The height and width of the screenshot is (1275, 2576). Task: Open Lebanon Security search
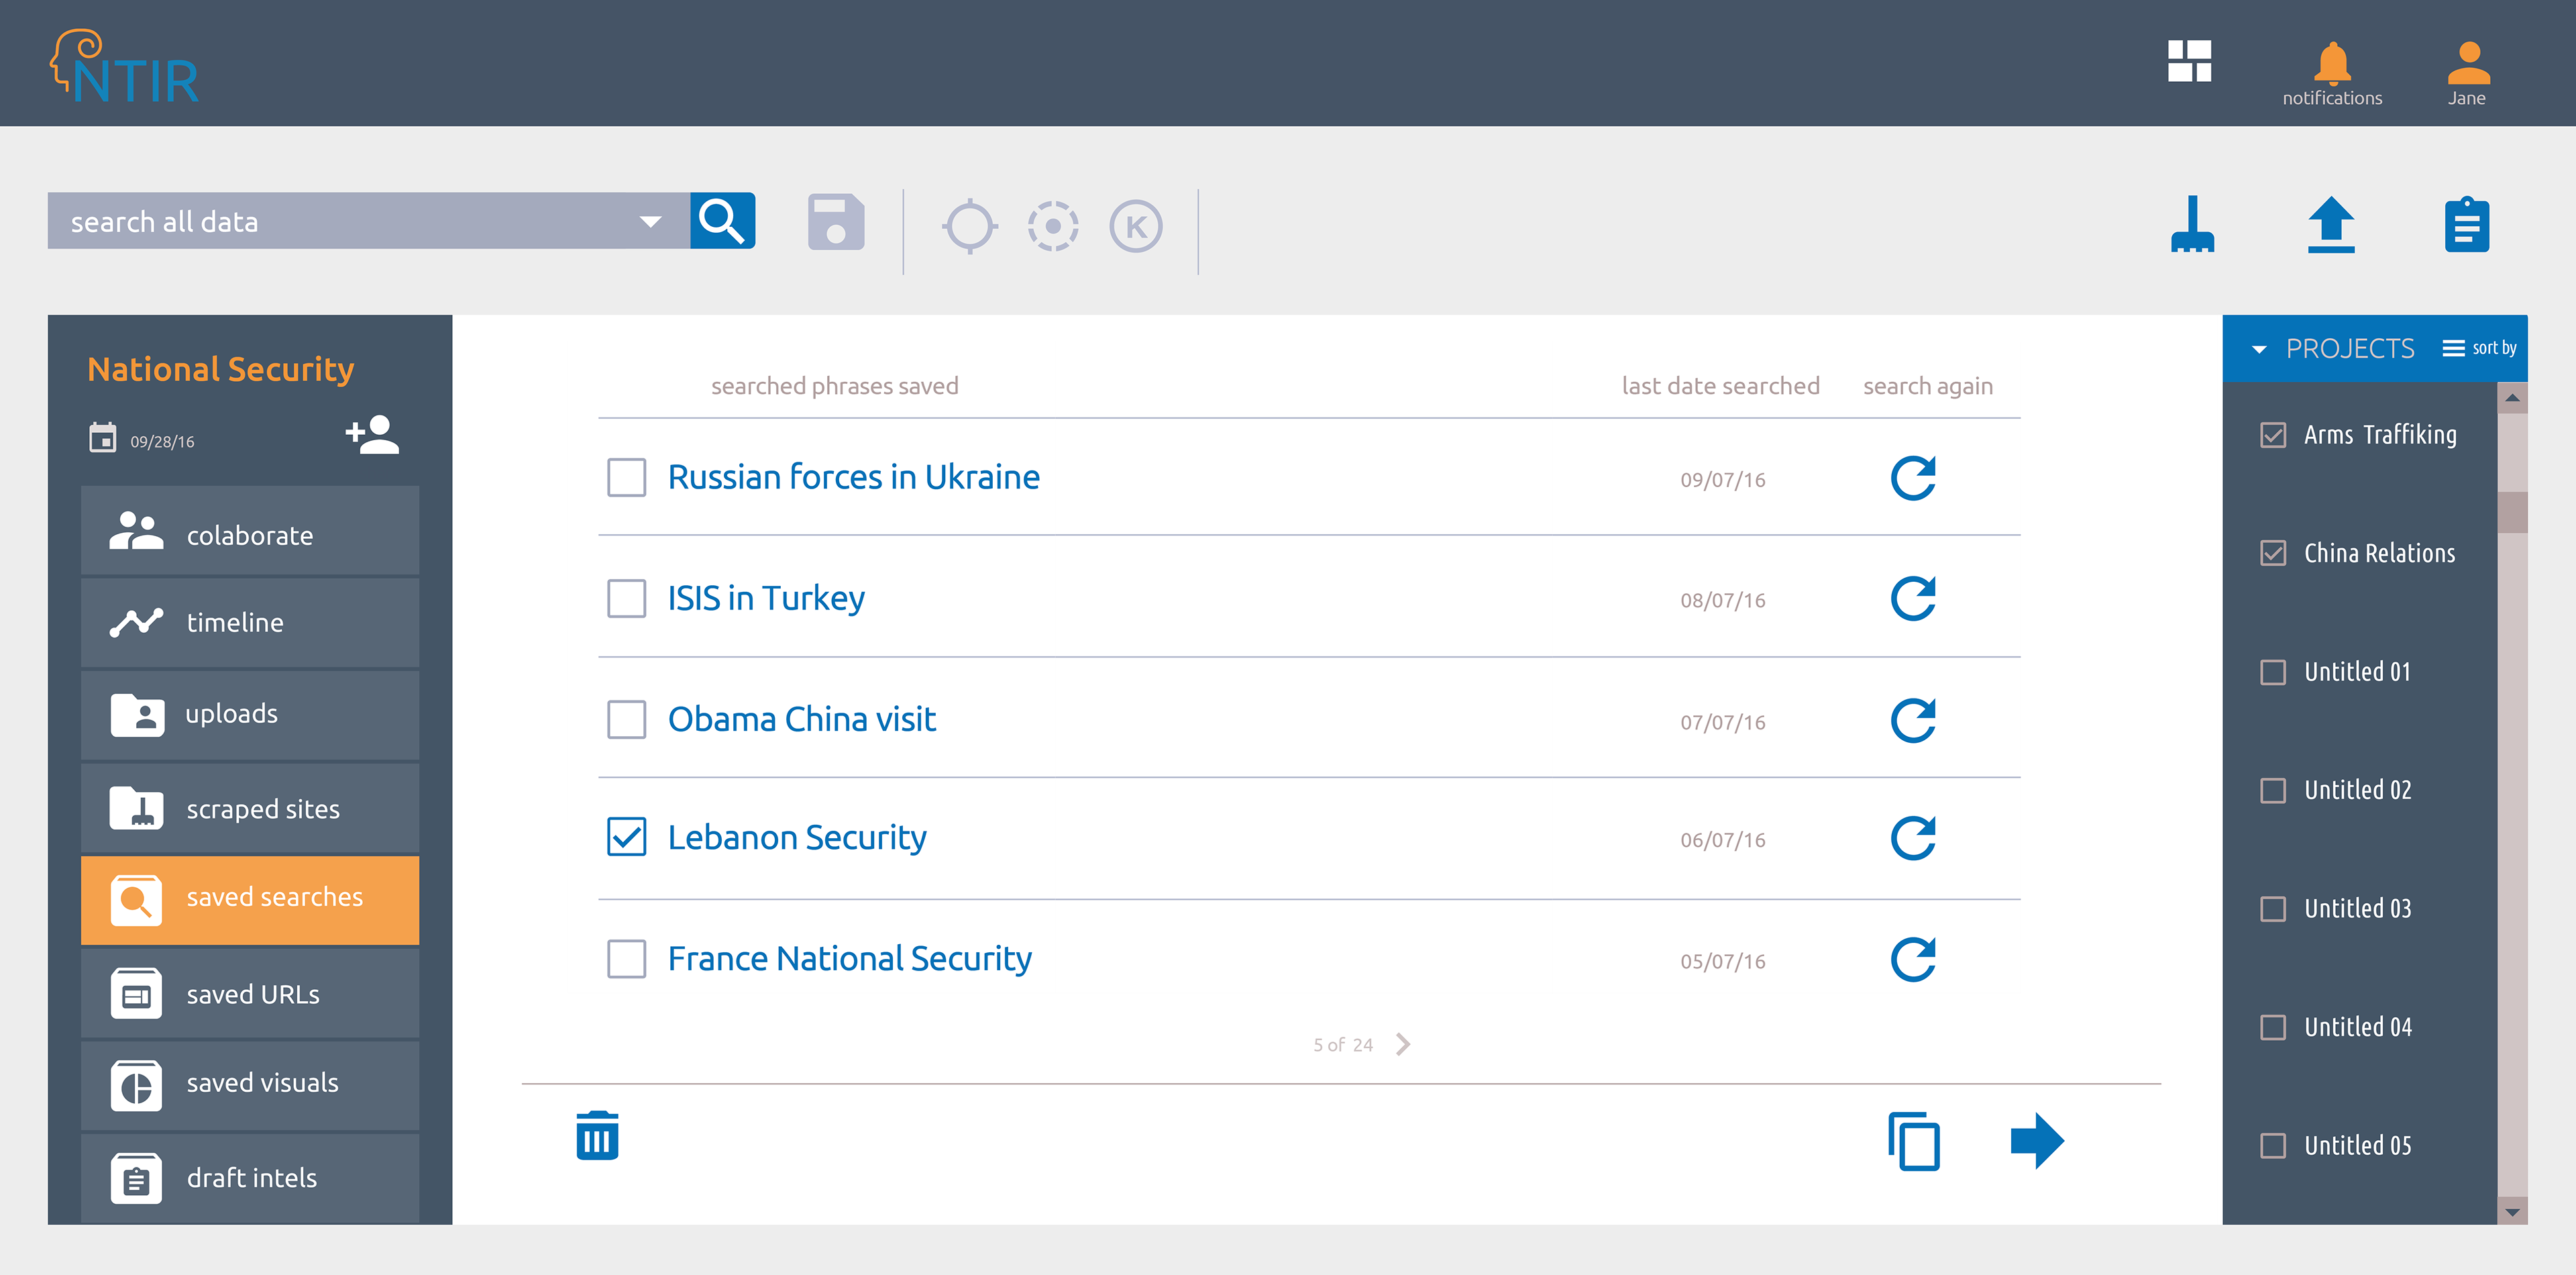pyautogui.click(x=797, y=837)
